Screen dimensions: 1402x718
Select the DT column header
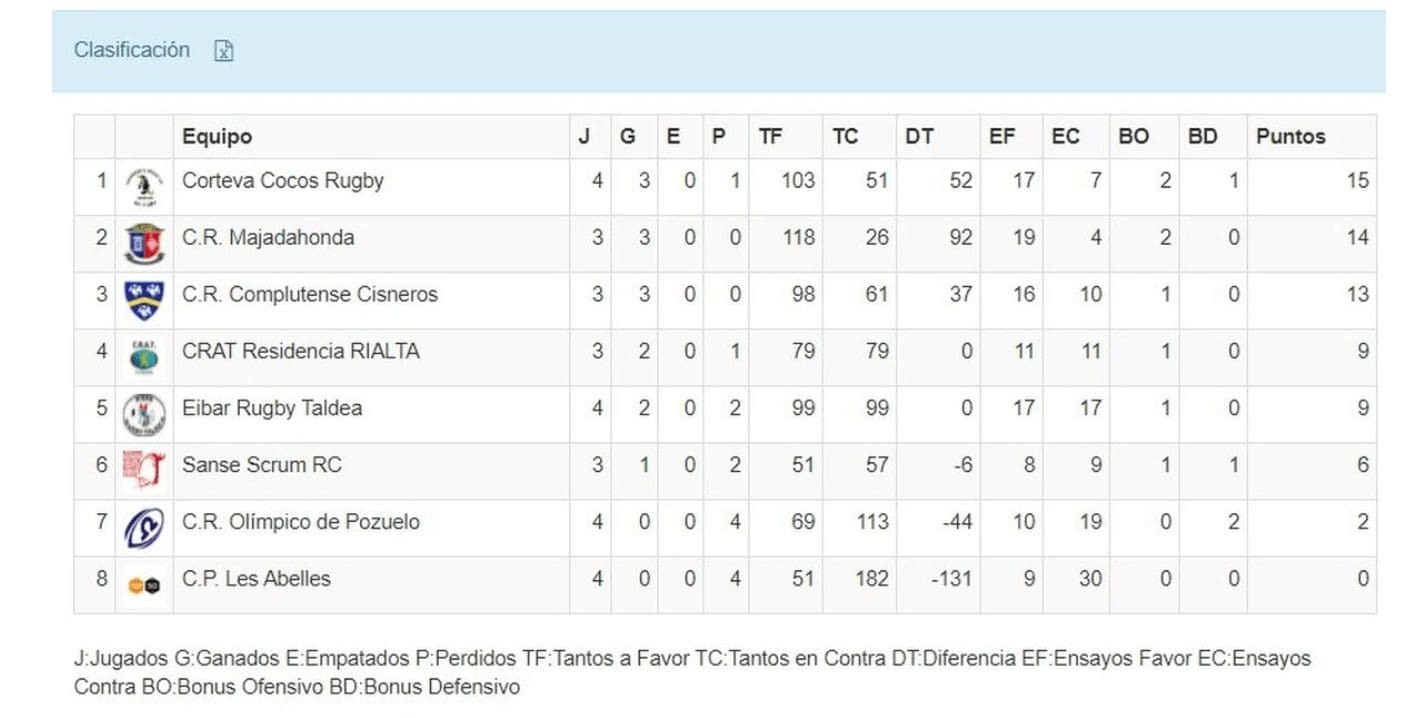919,137
